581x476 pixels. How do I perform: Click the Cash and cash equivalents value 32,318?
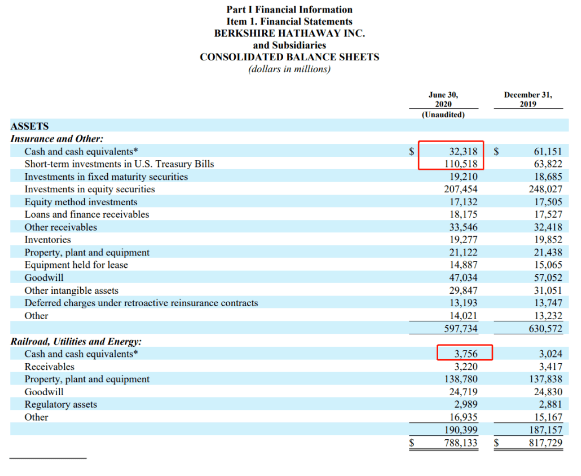pos(464,151)
